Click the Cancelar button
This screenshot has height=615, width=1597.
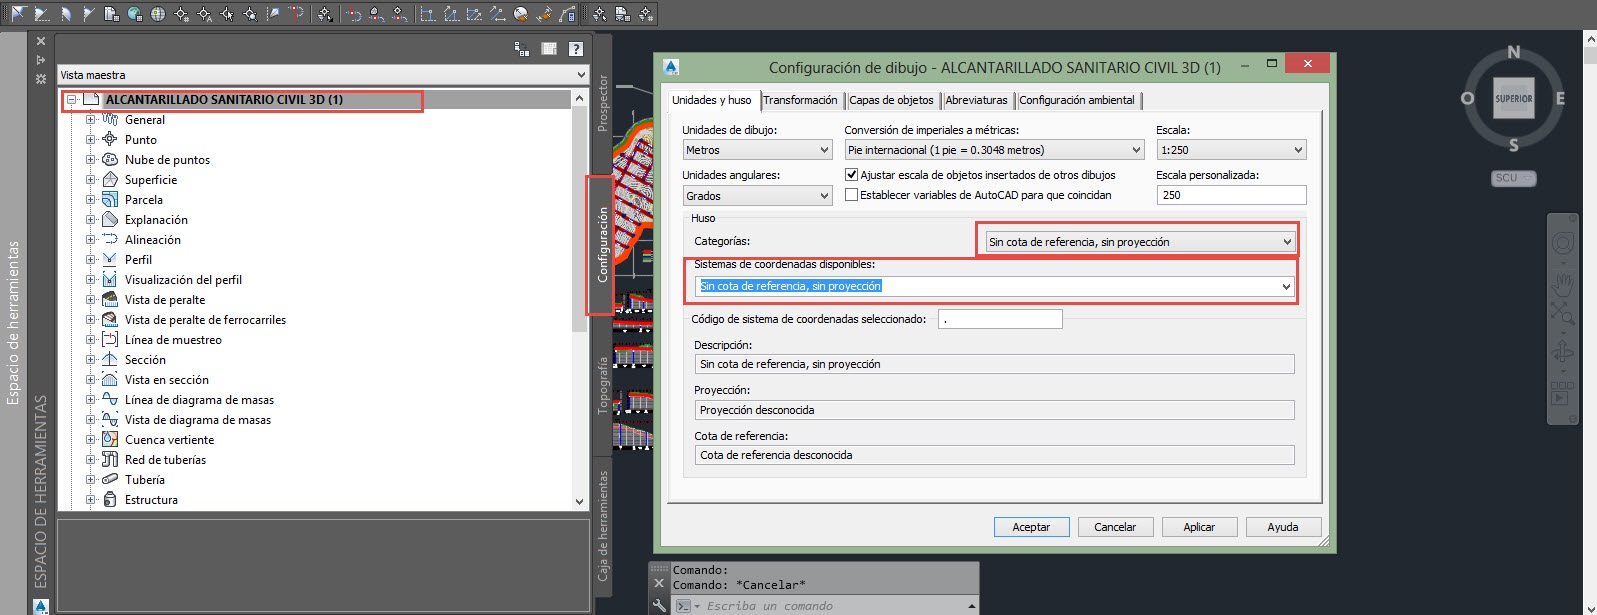pos(1115,527)
